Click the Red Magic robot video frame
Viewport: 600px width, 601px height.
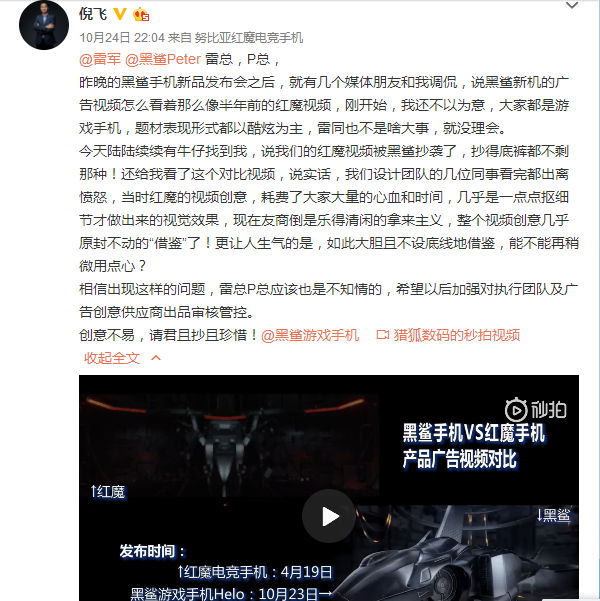(229, 446)
